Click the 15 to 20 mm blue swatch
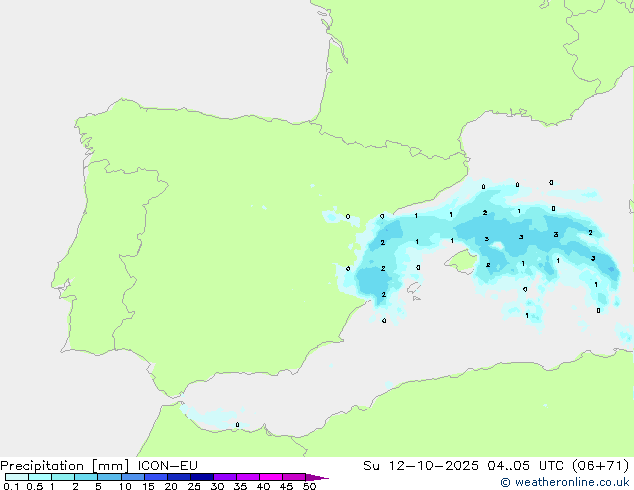The image size is (634, 490). pos(156,477)
